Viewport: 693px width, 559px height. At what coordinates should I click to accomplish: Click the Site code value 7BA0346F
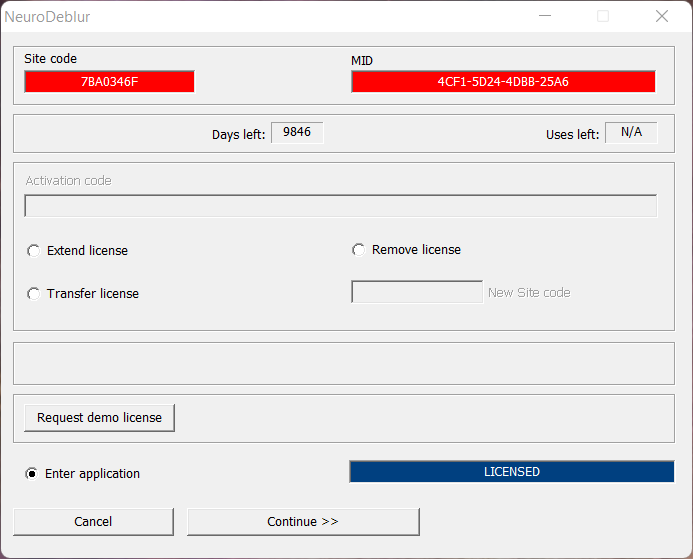(110, 82)
